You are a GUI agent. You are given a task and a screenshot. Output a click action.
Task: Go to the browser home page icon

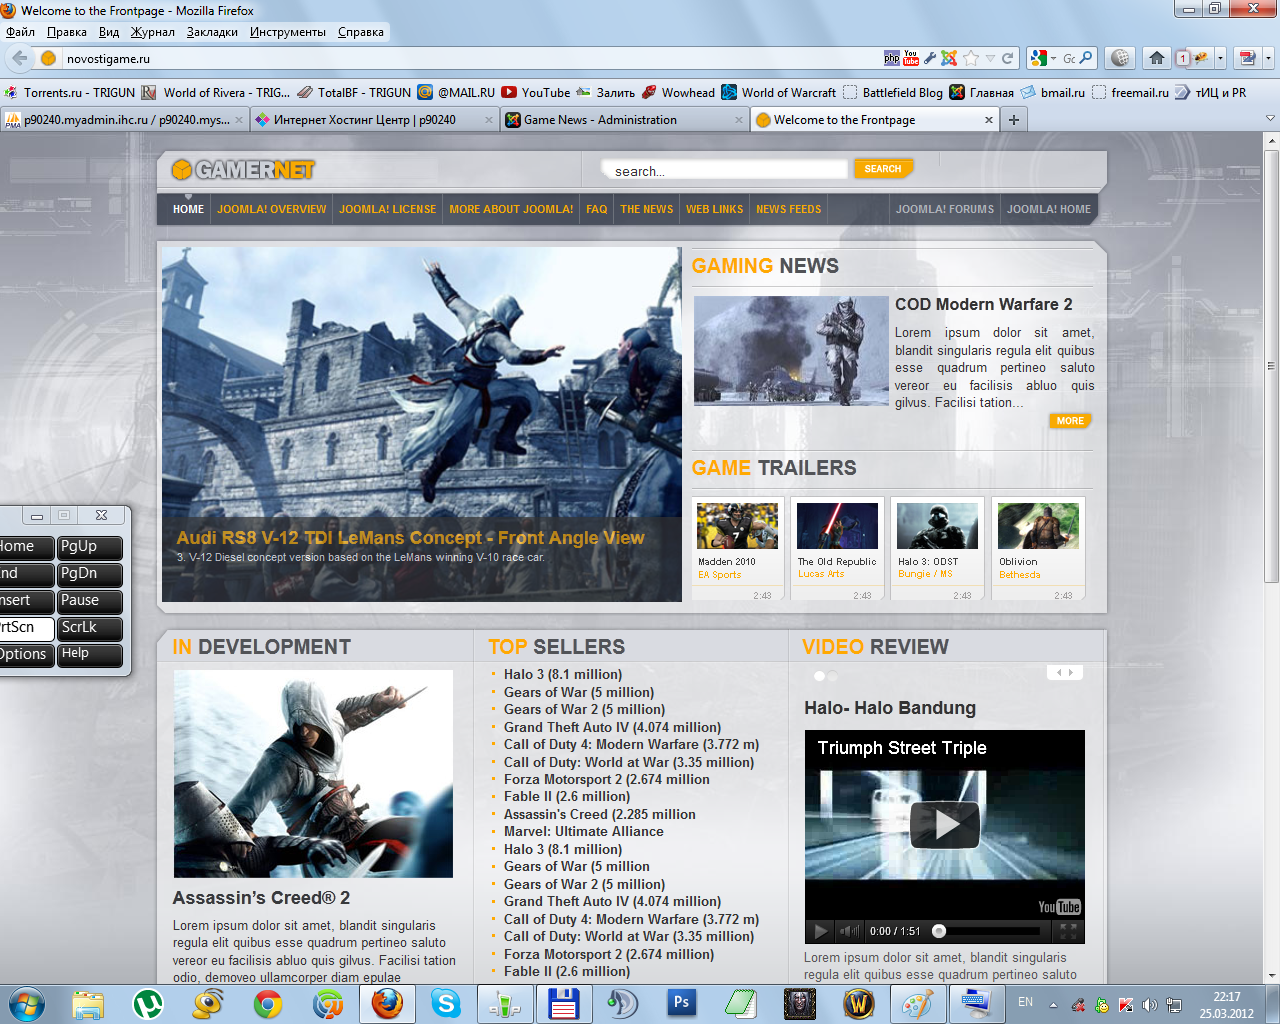tap(1156, 58)
